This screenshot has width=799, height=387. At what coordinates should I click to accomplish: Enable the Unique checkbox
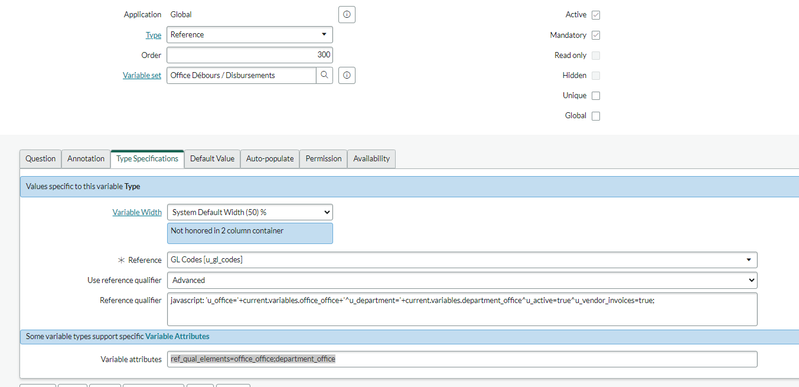596,95
